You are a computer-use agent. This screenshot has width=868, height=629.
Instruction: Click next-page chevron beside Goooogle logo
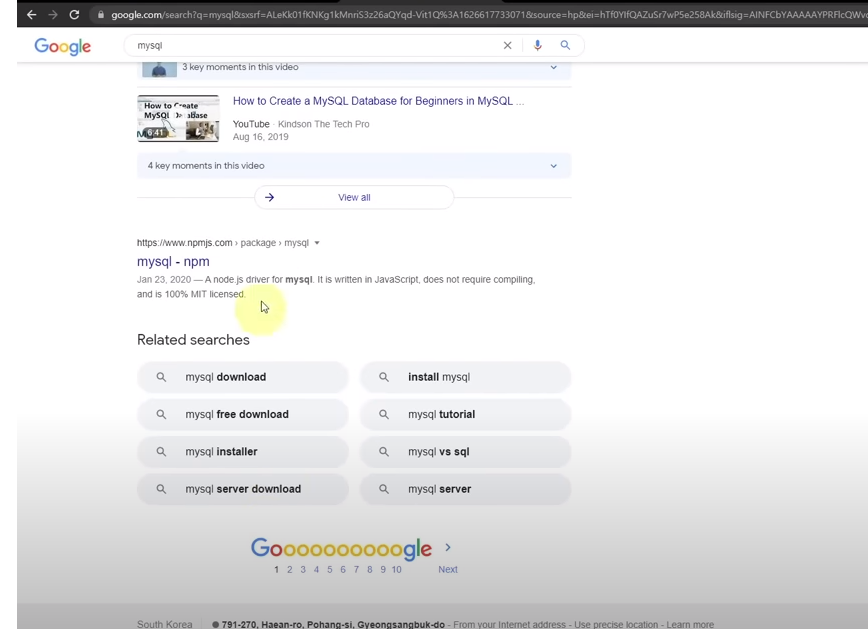tap(448, 548)
